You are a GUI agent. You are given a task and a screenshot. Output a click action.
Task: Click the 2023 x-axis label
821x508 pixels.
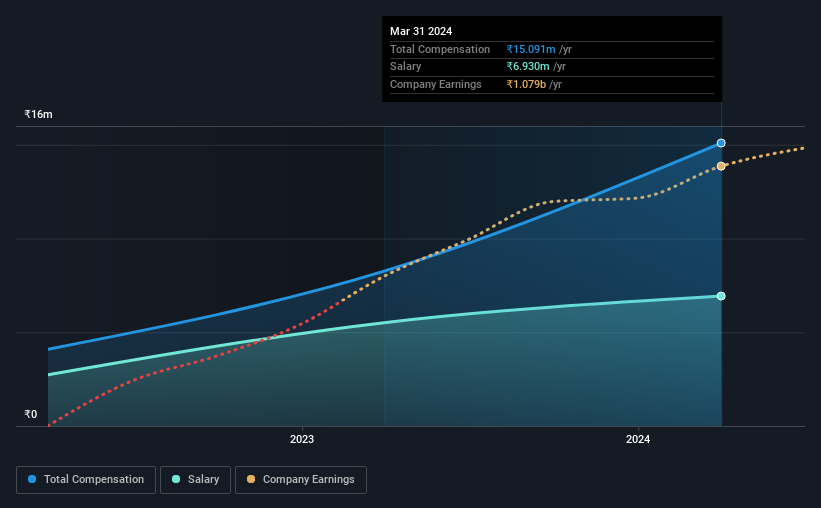click(x=302, y=439)
